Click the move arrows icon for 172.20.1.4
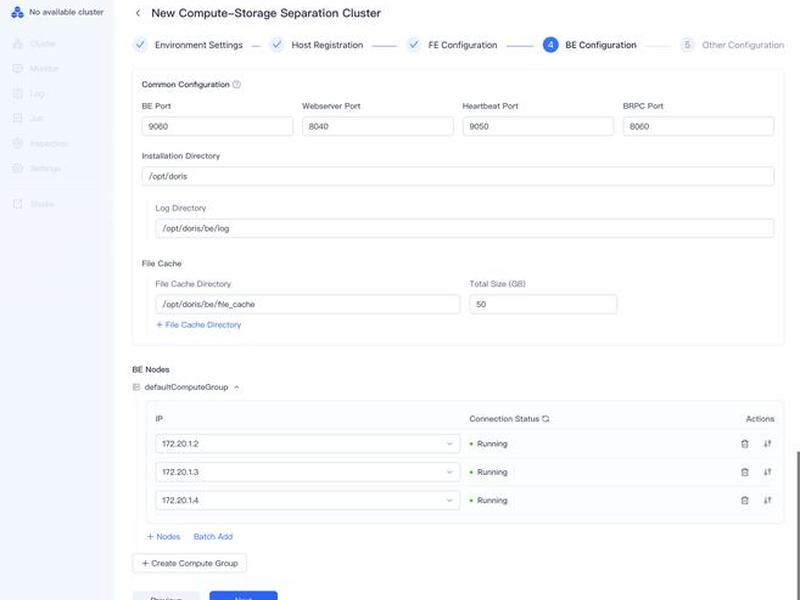 point(767,501)
